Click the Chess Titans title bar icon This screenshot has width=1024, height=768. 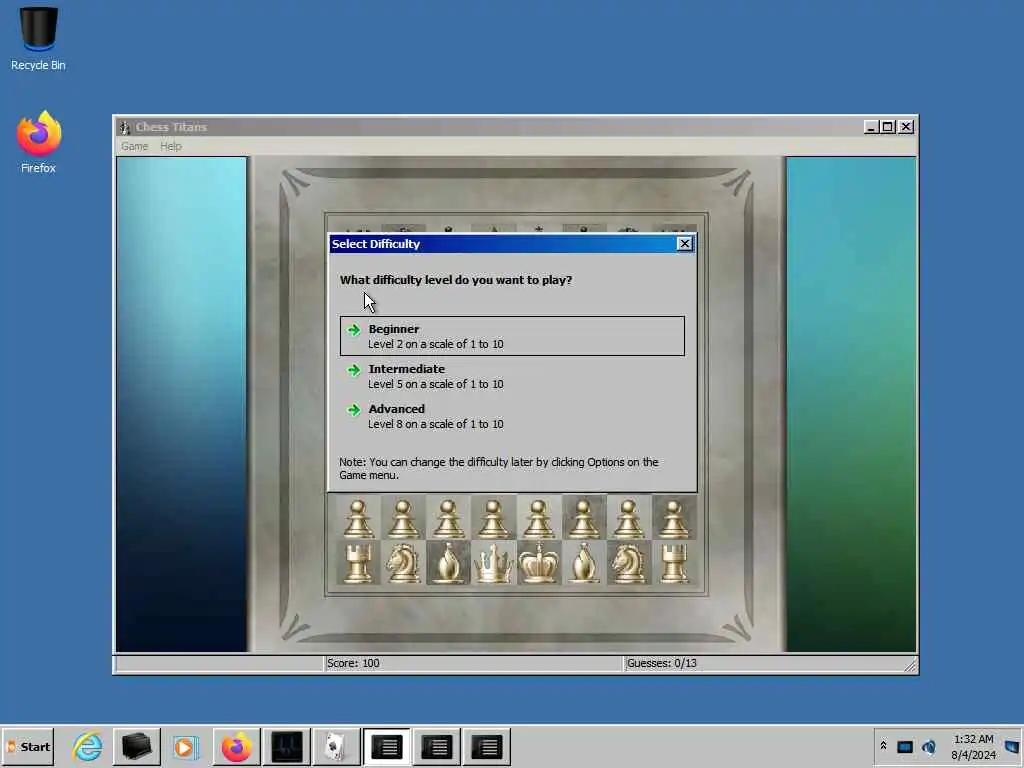(x=125, y=127)
